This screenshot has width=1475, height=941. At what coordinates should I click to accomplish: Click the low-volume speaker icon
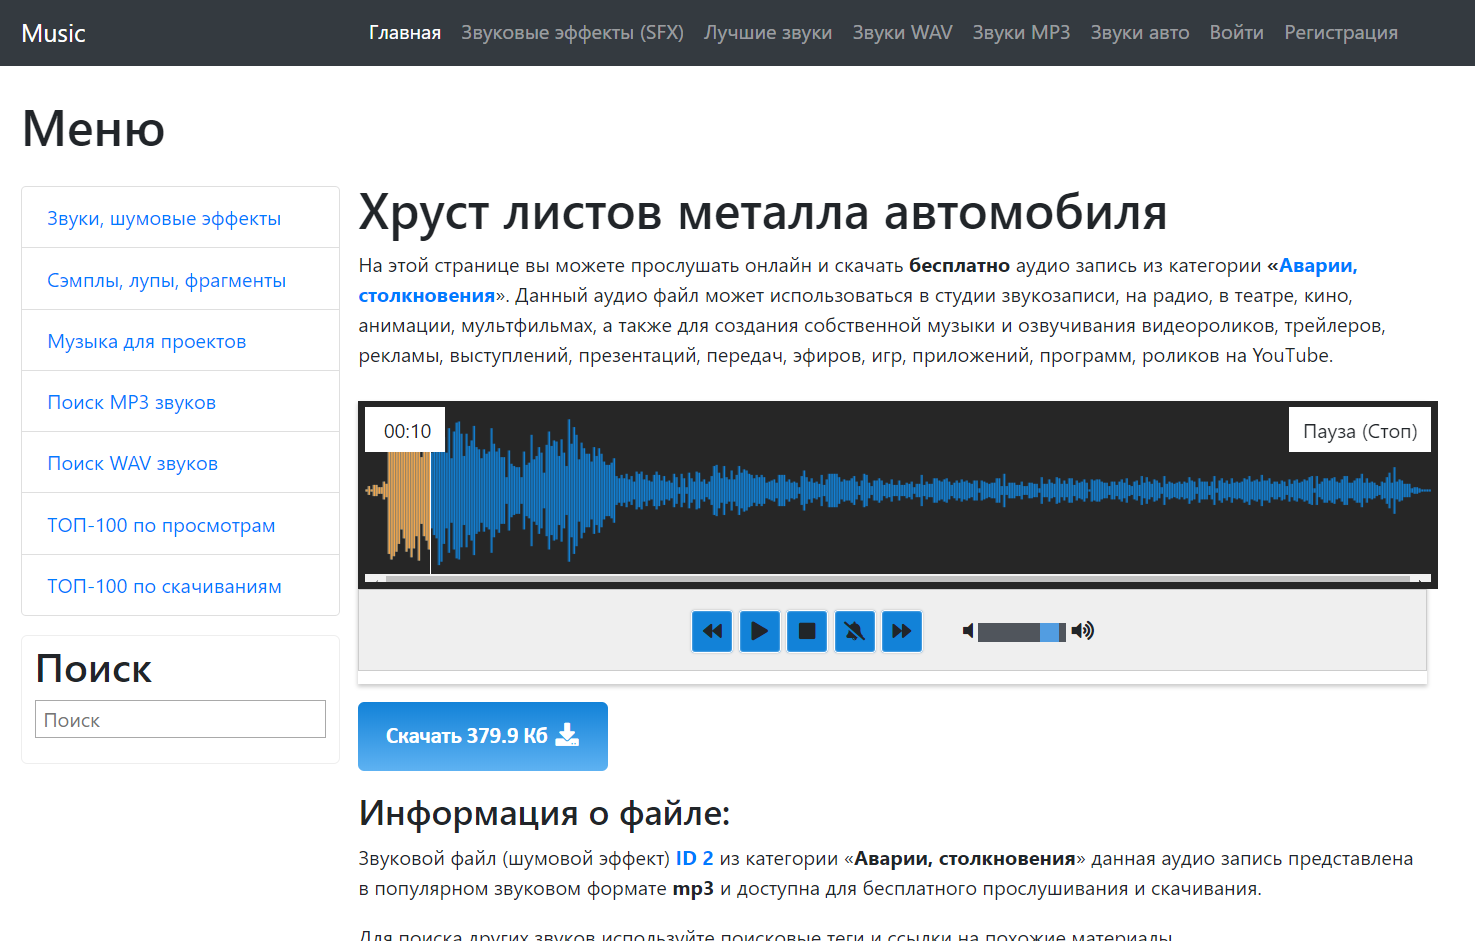[967, 631]
